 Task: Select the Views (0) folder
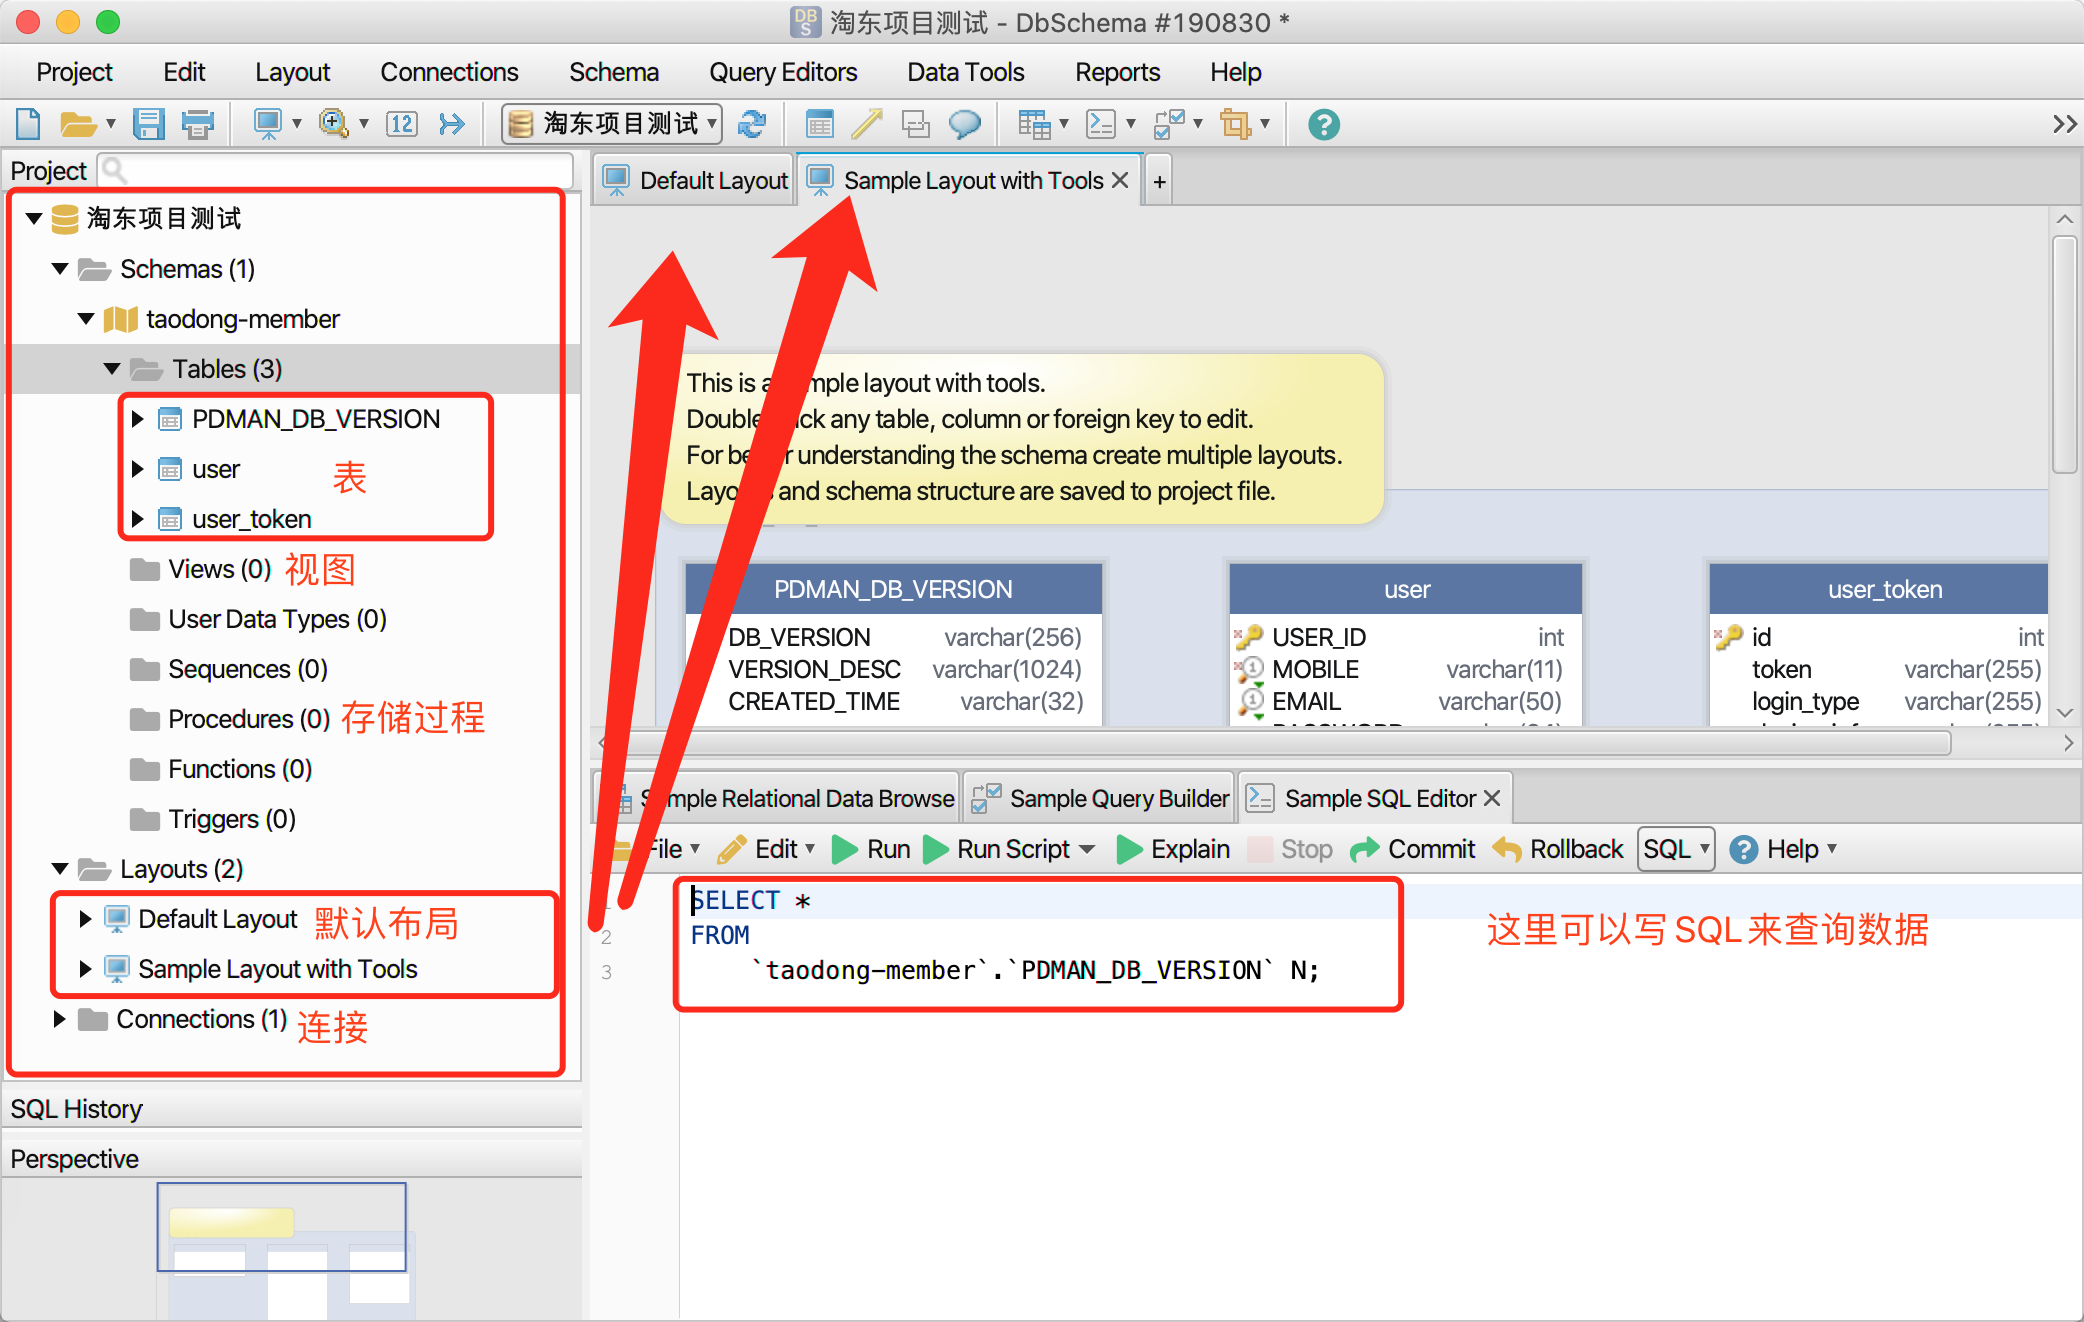[201, 569]
